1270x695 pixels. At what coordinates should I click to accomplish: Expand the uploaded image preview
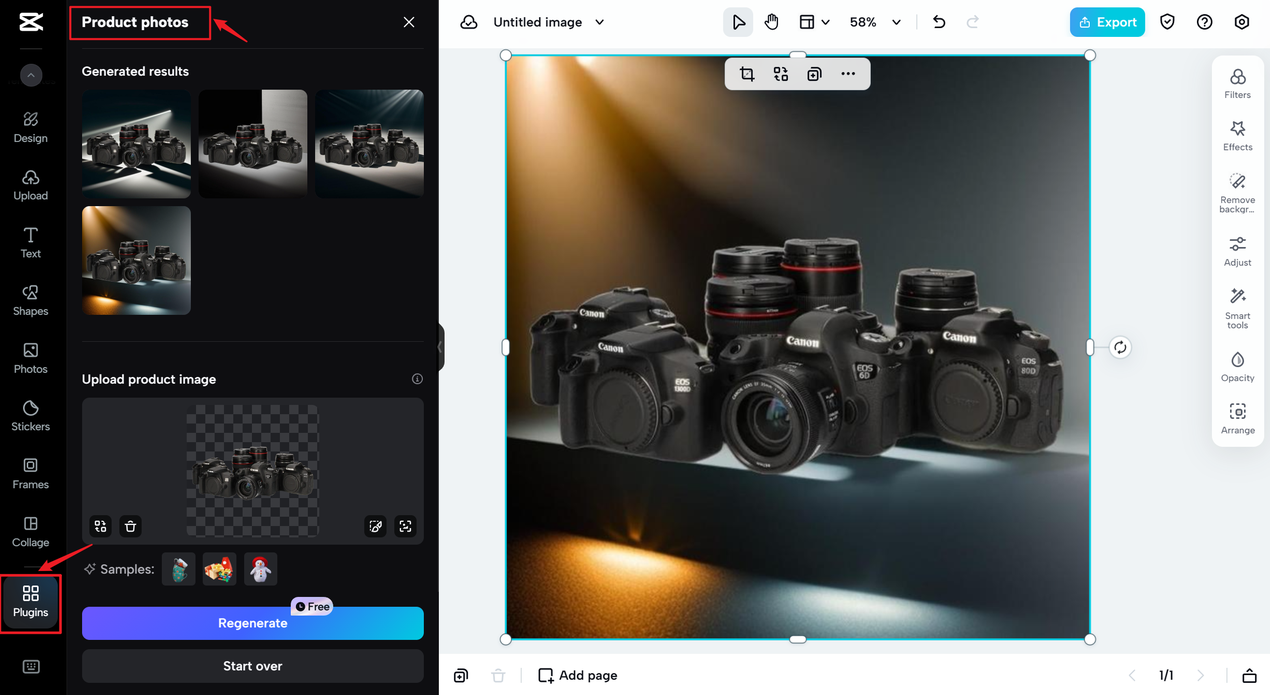[405, 526]
